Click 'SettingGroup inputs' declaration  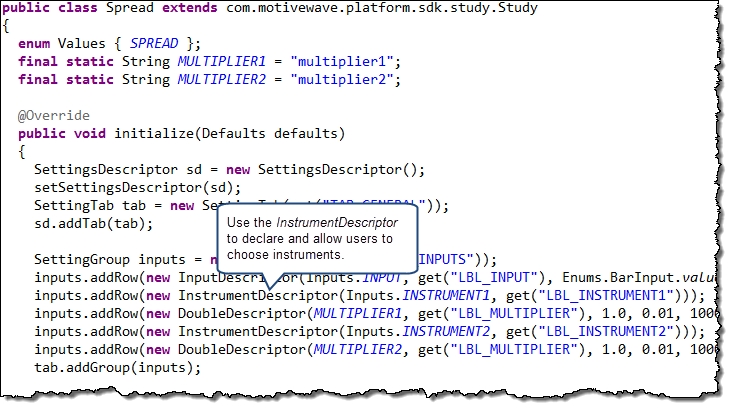(110, 260)
